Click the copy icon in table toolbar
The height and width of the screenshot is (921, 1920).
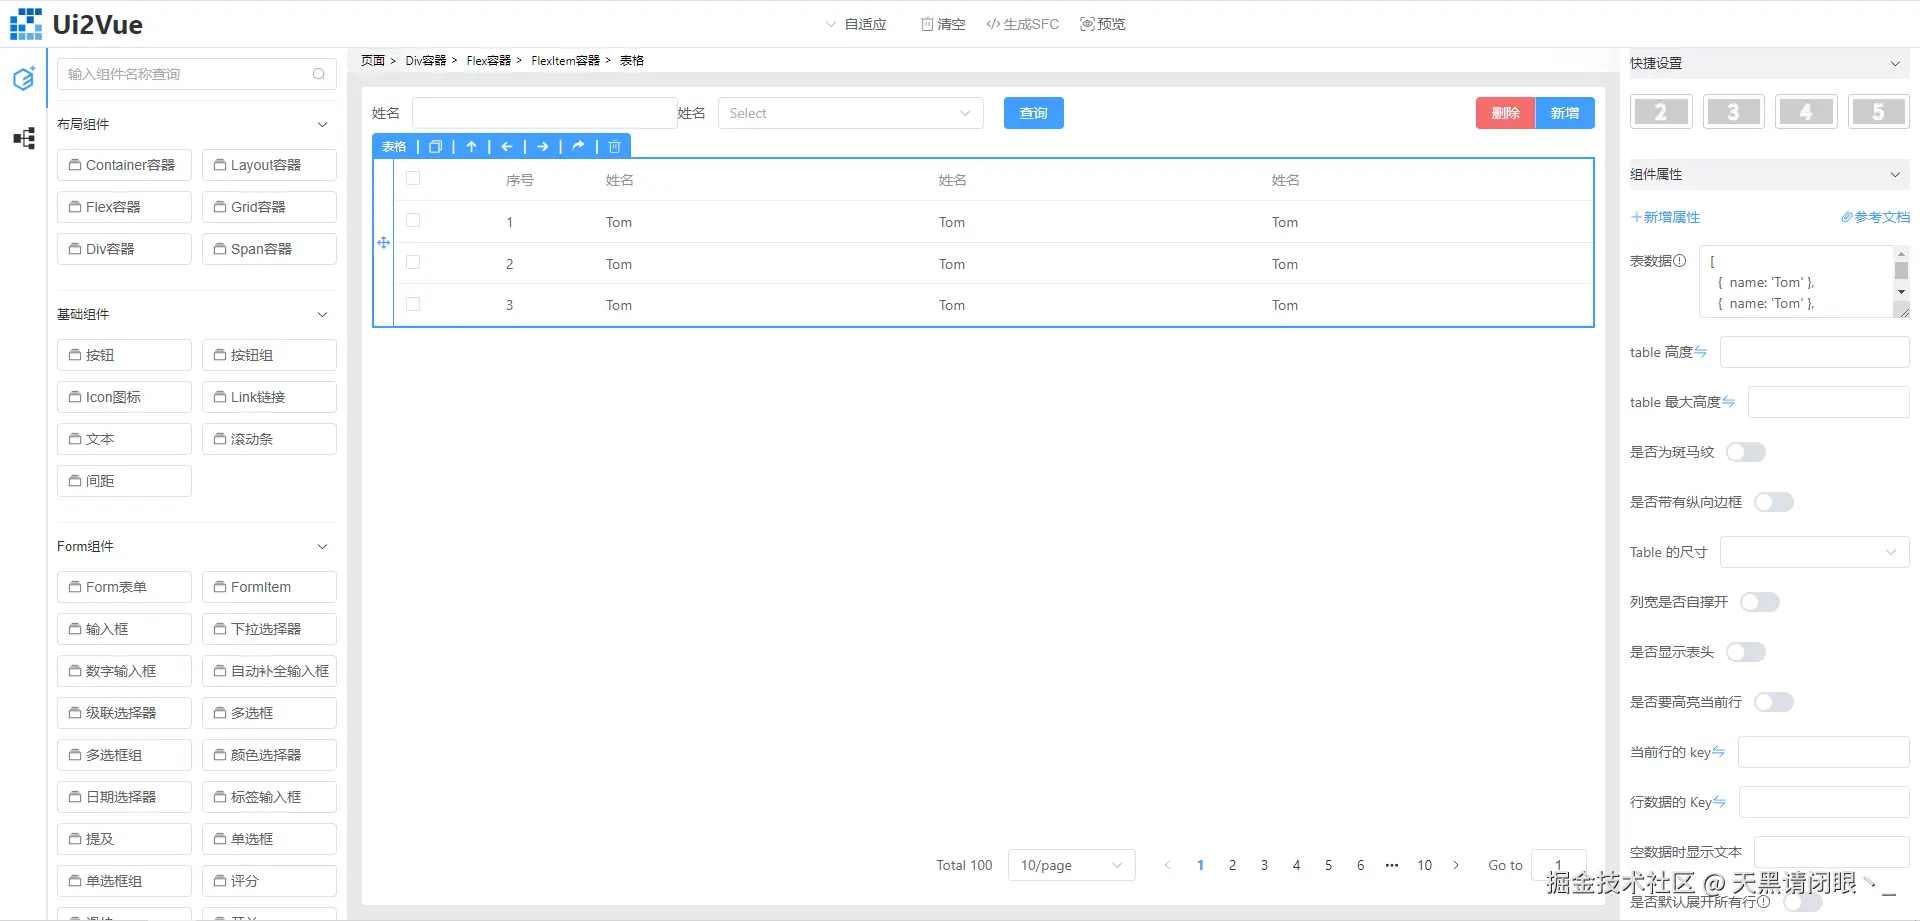(435, 147)
